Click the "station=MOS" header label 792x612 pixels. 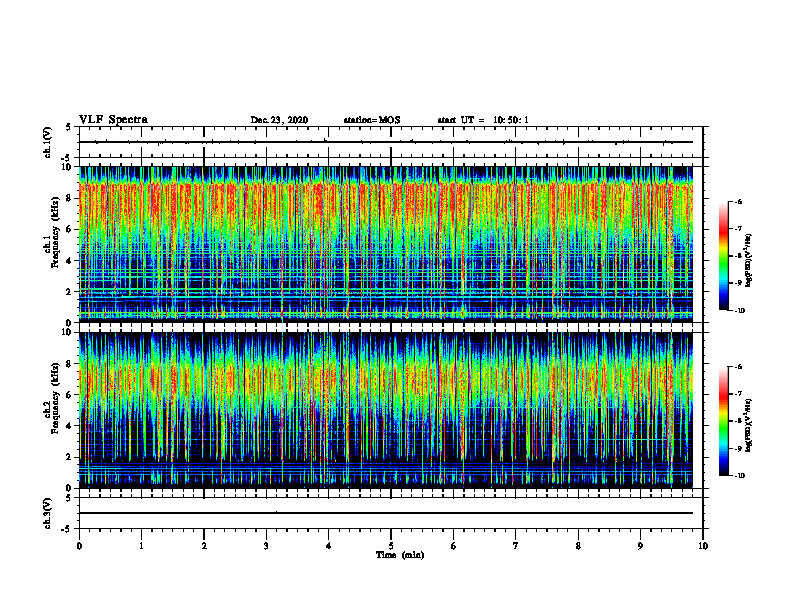(x=372, y=120)
